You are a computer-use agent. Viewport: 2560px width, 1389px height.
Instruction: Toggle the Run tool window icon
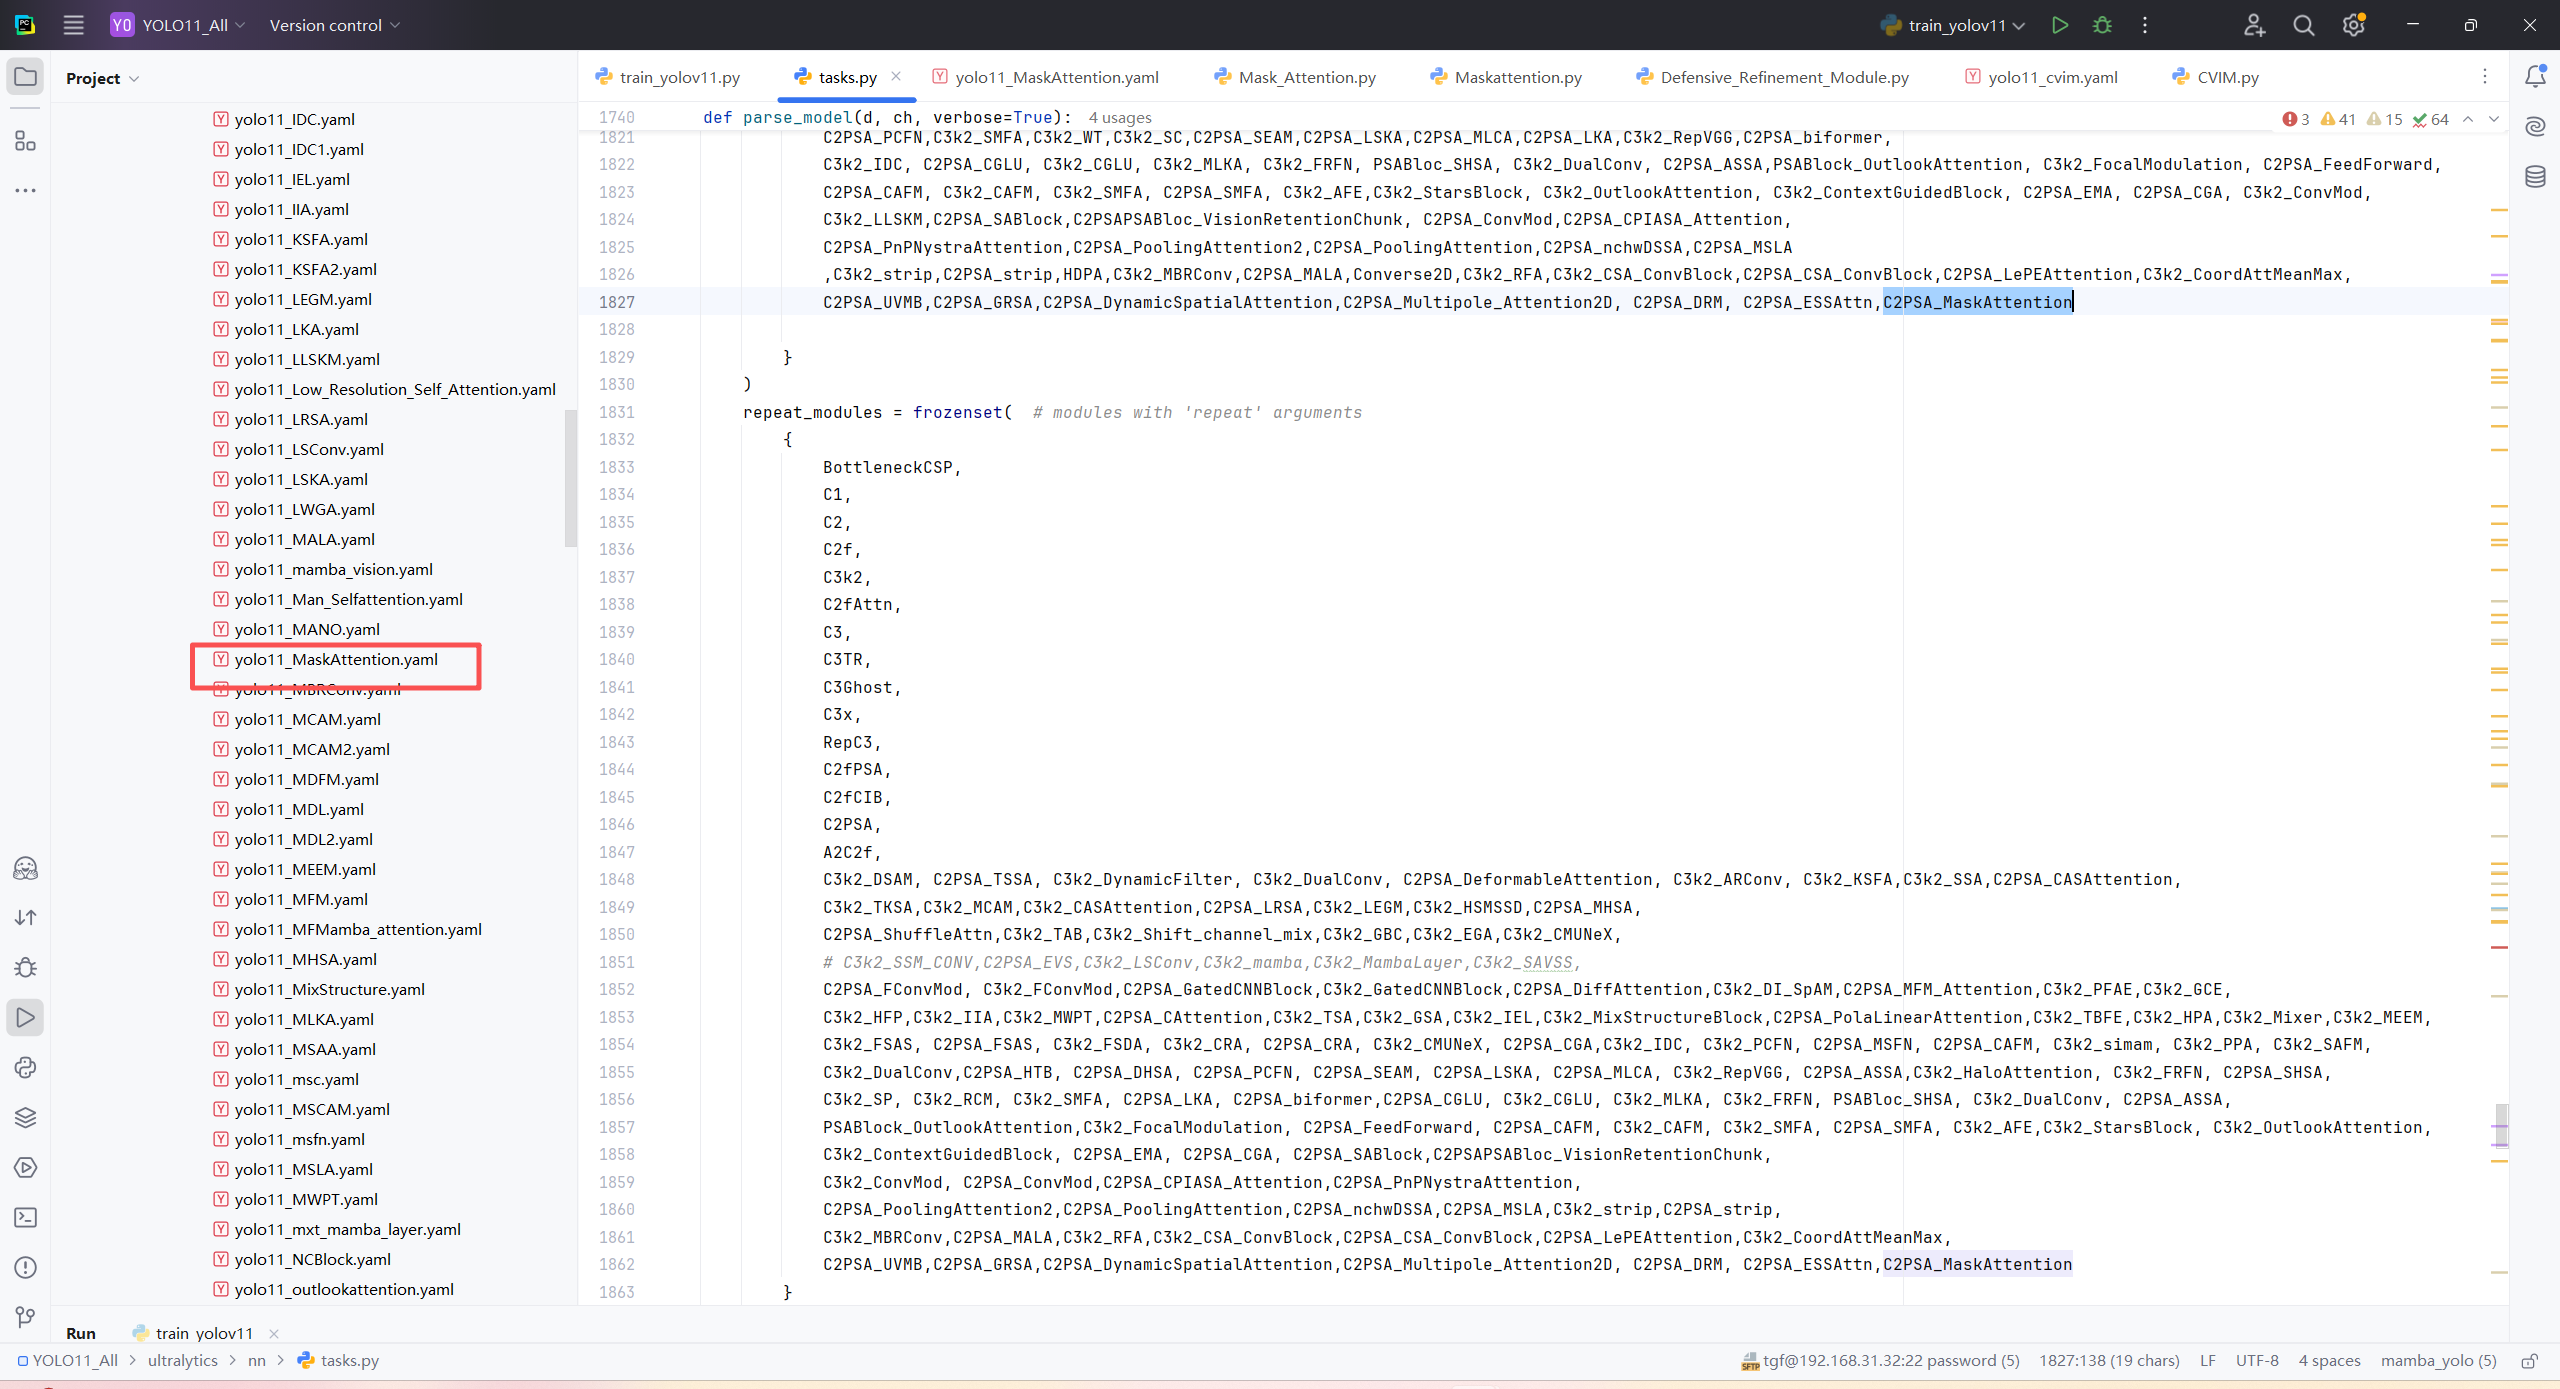26,1017
